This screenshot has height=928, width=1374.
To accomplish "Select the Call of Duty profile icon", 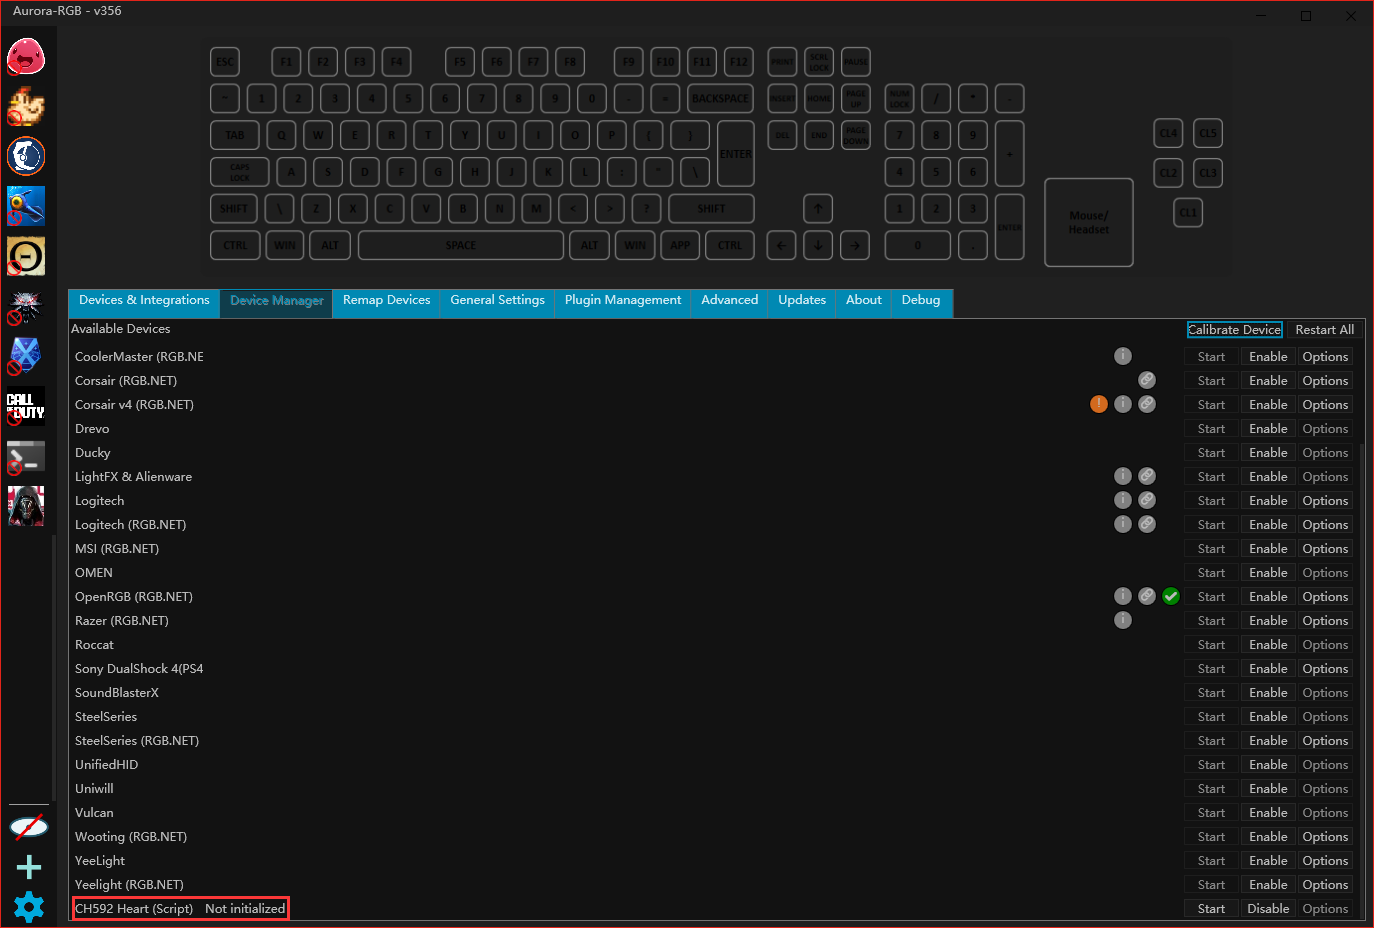I will pos(26,406).
